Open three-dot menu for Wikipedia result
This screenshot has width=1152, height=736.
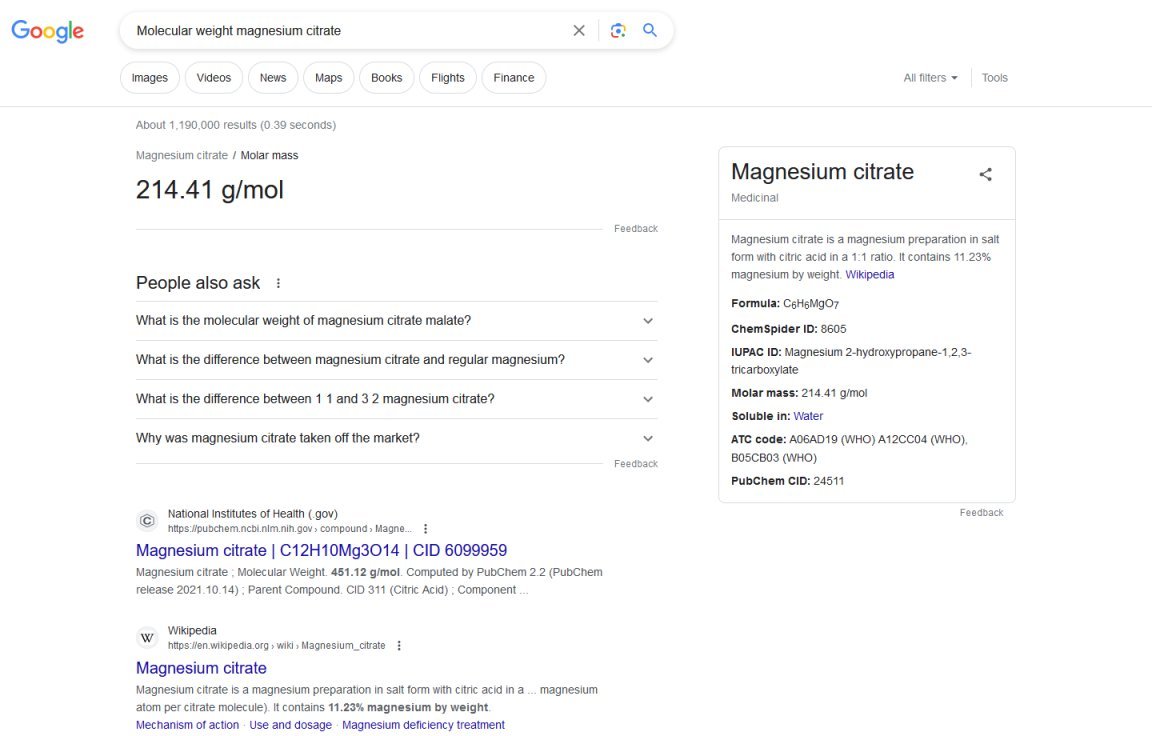pyautogui.click(x=399, y=646)
